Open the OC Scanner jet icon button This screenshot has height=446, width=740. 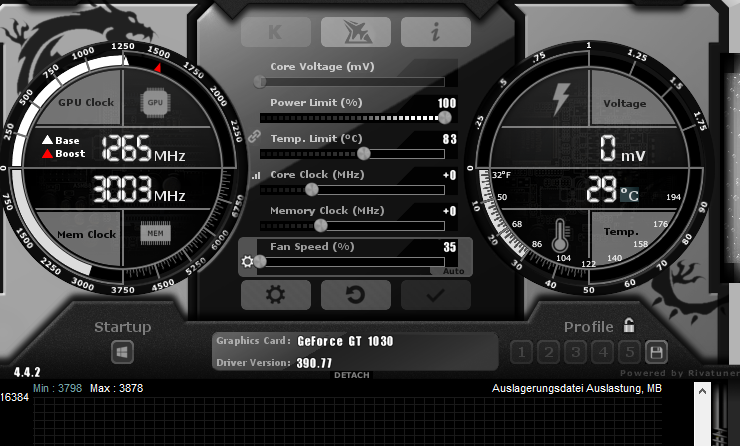coord(356,32)
